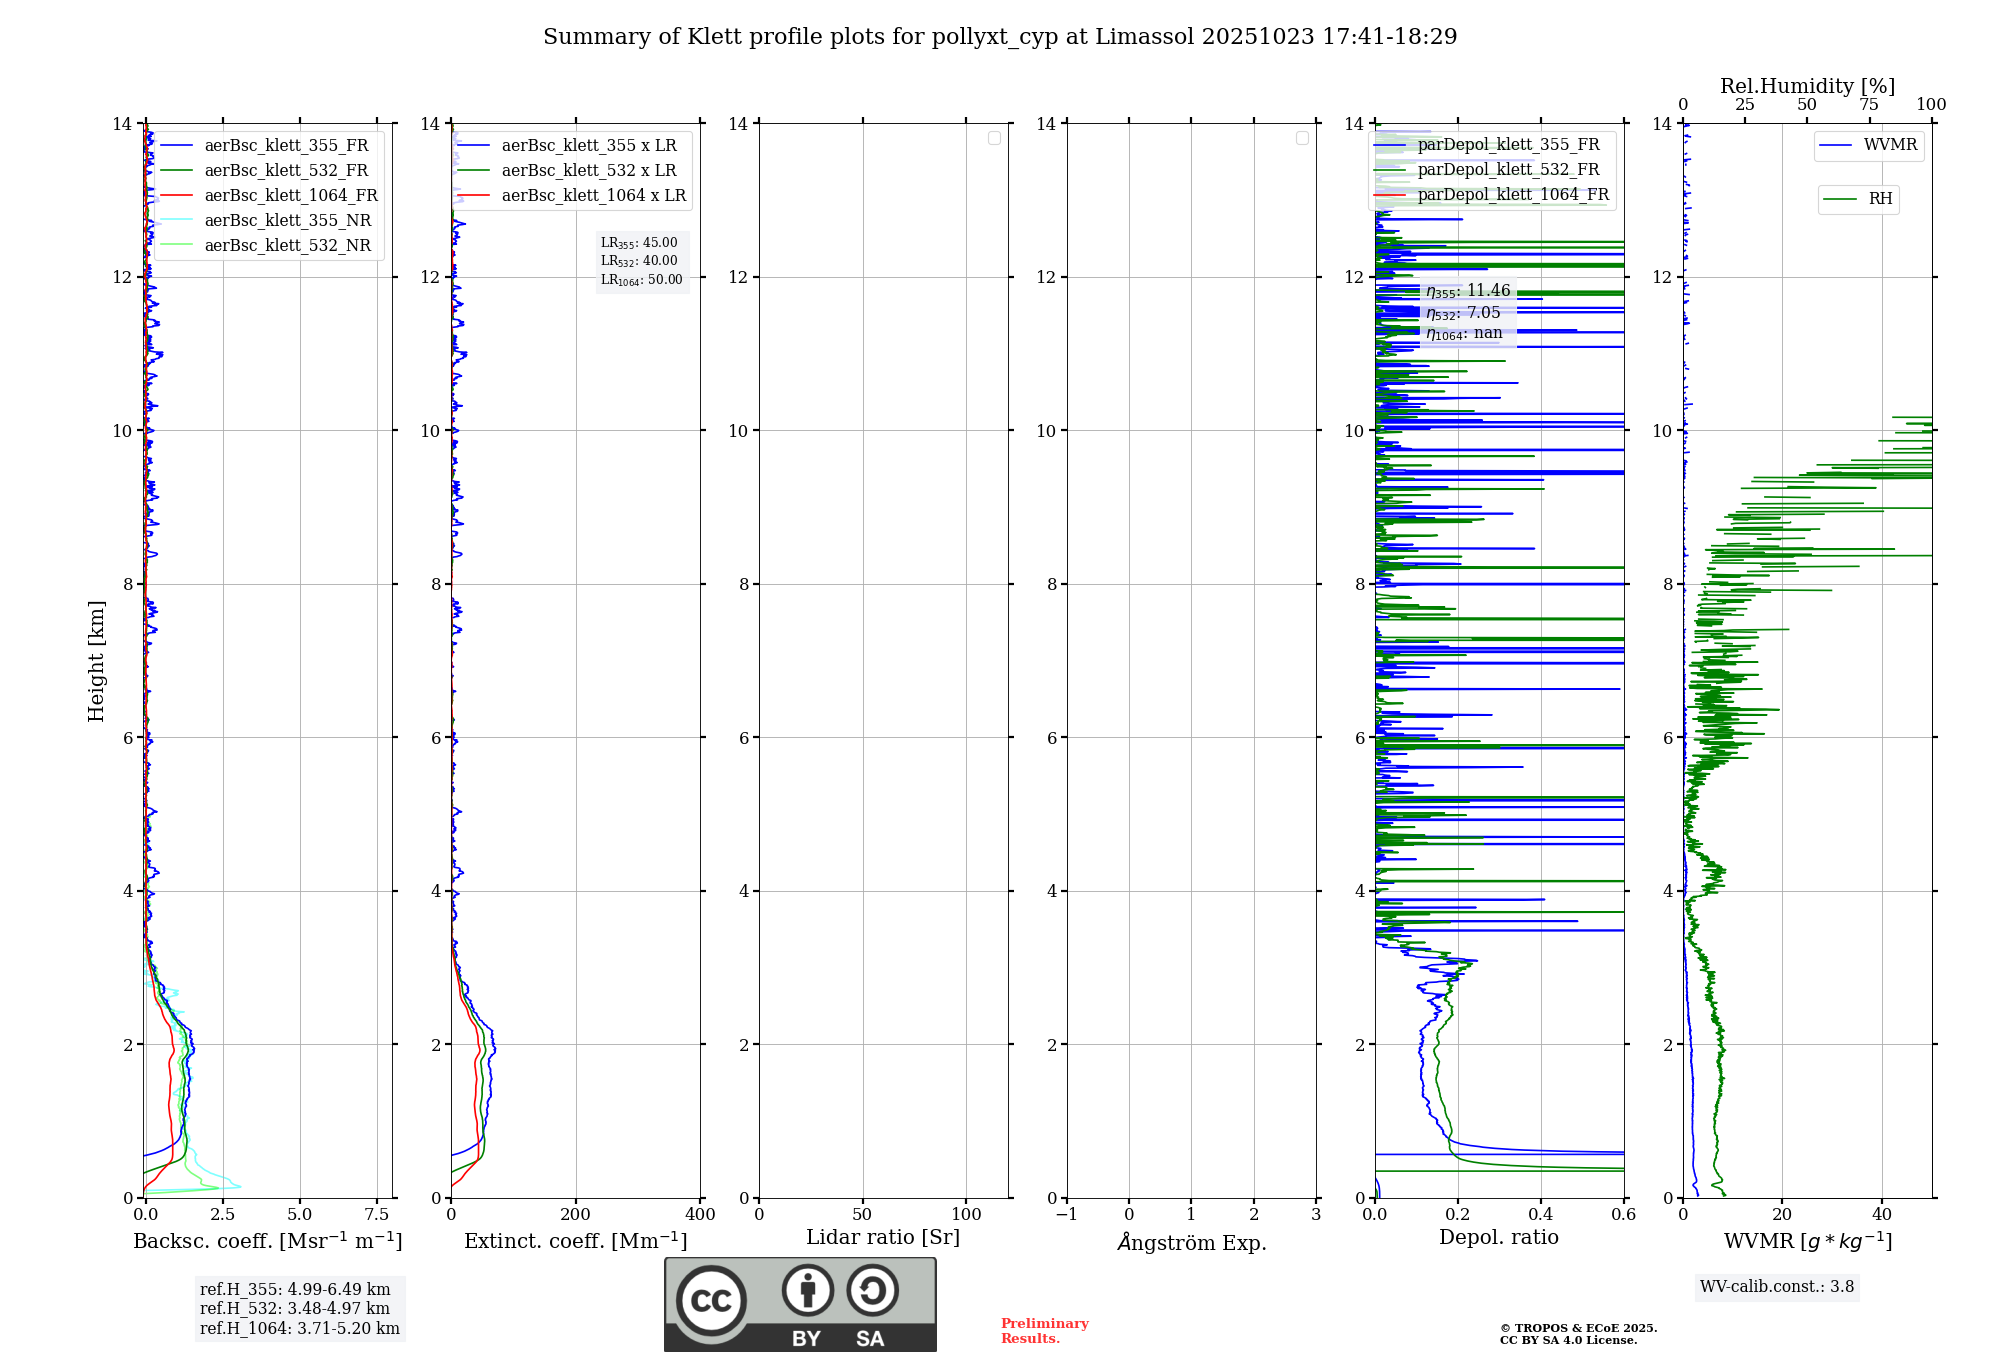
Task: Click the LR values annotation box
Action: 641,261
